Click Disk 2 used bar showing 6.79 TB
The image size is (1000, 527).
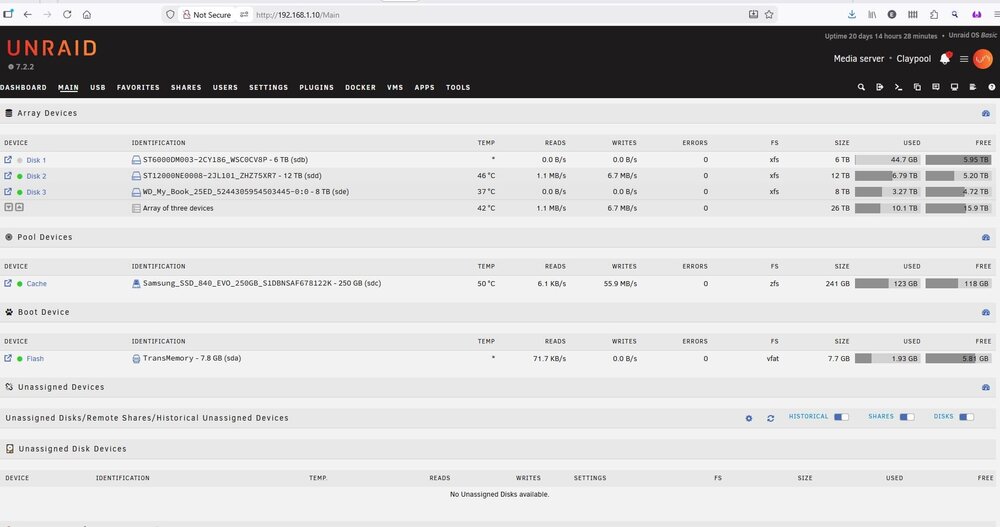point(887,175)
